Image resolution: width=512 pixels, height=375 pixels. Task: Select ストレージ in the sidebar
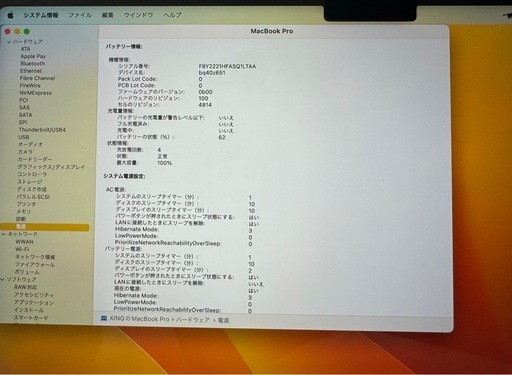pyautogui.click(x=30, y=182)
